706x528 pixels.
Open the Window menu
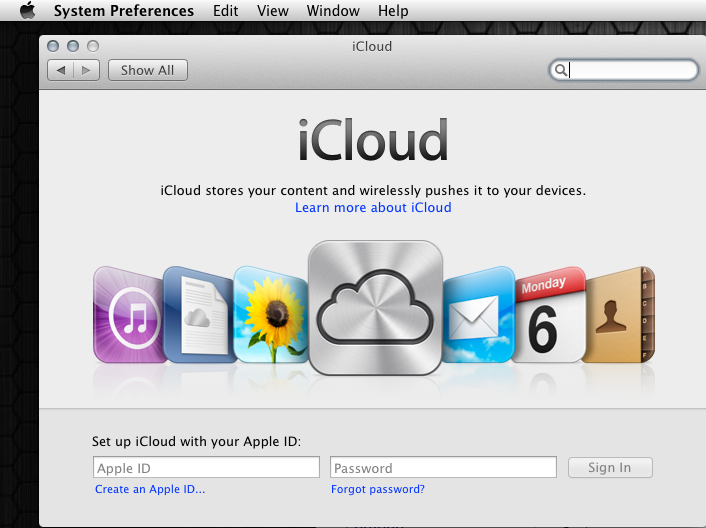click(x=333, y=10)
